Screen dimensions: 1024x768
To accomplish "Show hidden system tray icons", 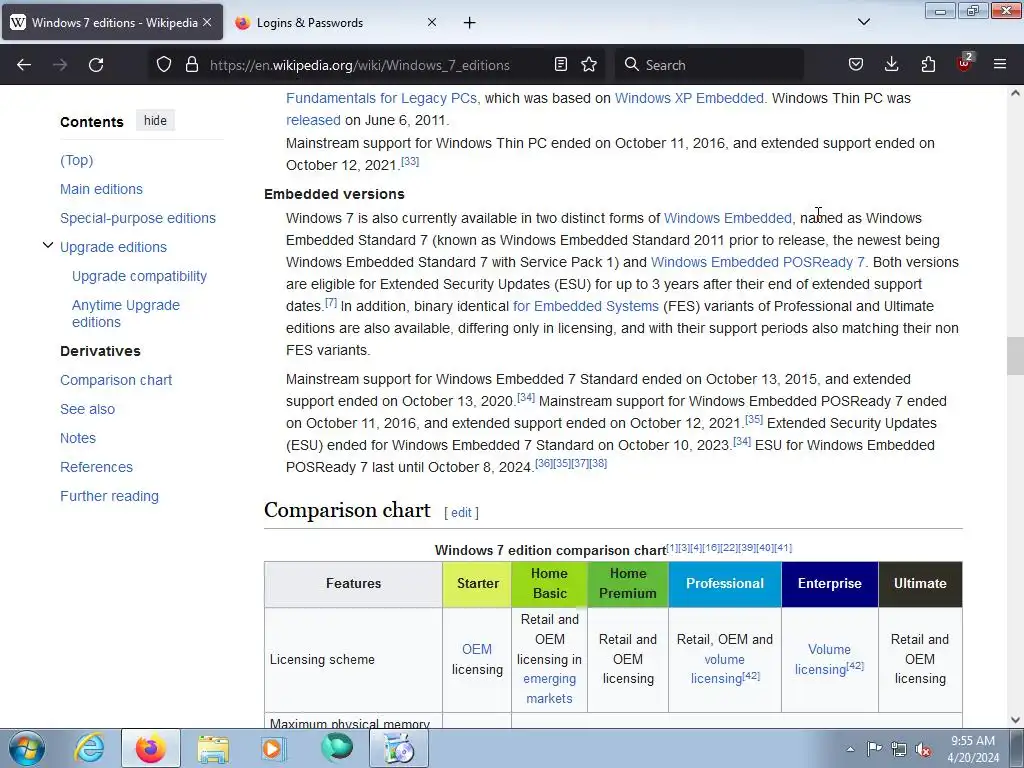I will pos(850,749).
